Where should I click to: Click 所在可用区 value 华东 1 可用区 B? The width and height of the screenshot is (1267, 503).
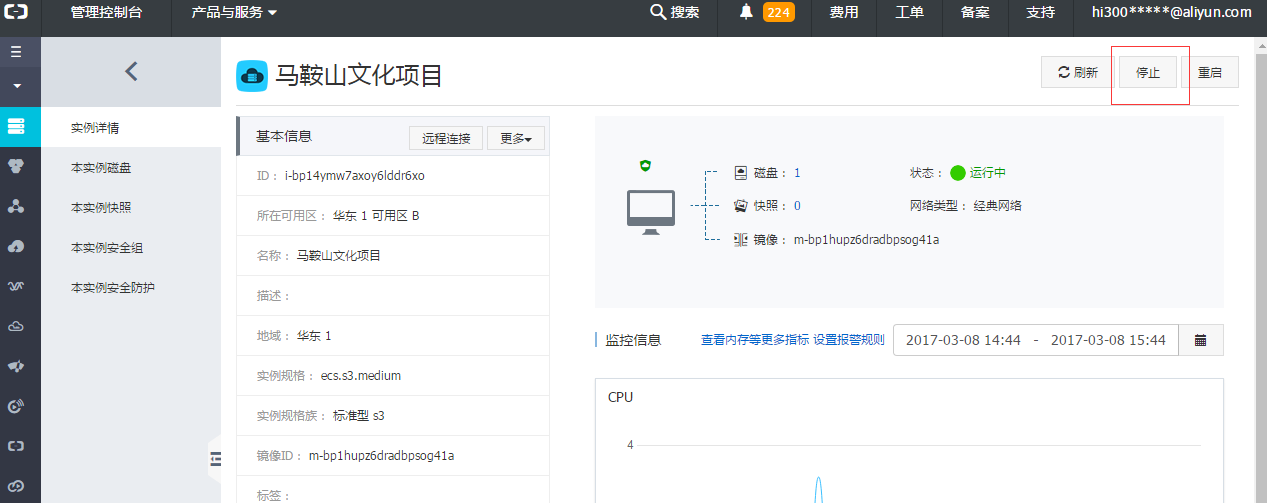(x=376, y=215)
